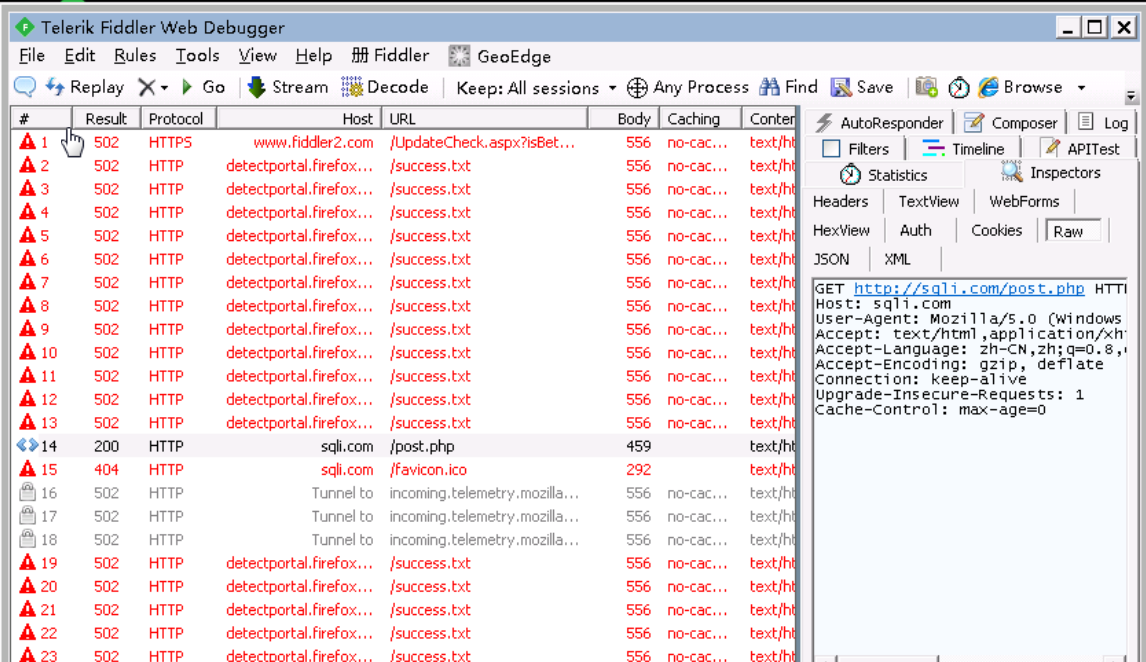The width and height of the screenshot is (1146, 662).
Task: Select session 1 www.fiddler2.com host
Action: point(313,142)
